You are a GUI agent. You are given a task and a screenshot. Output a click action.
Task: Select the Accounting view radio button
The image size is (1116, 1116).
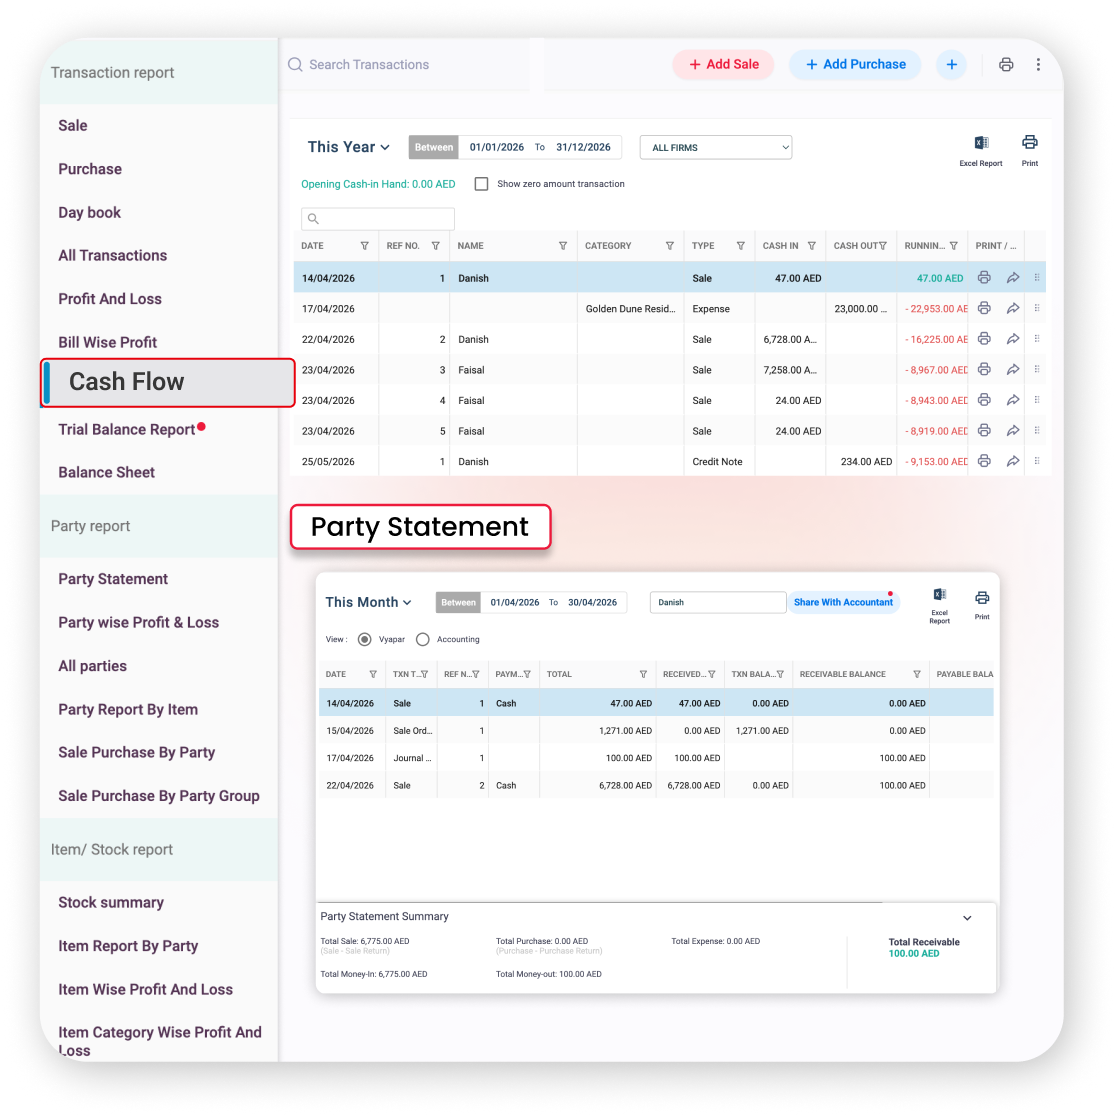coord(423,639)
